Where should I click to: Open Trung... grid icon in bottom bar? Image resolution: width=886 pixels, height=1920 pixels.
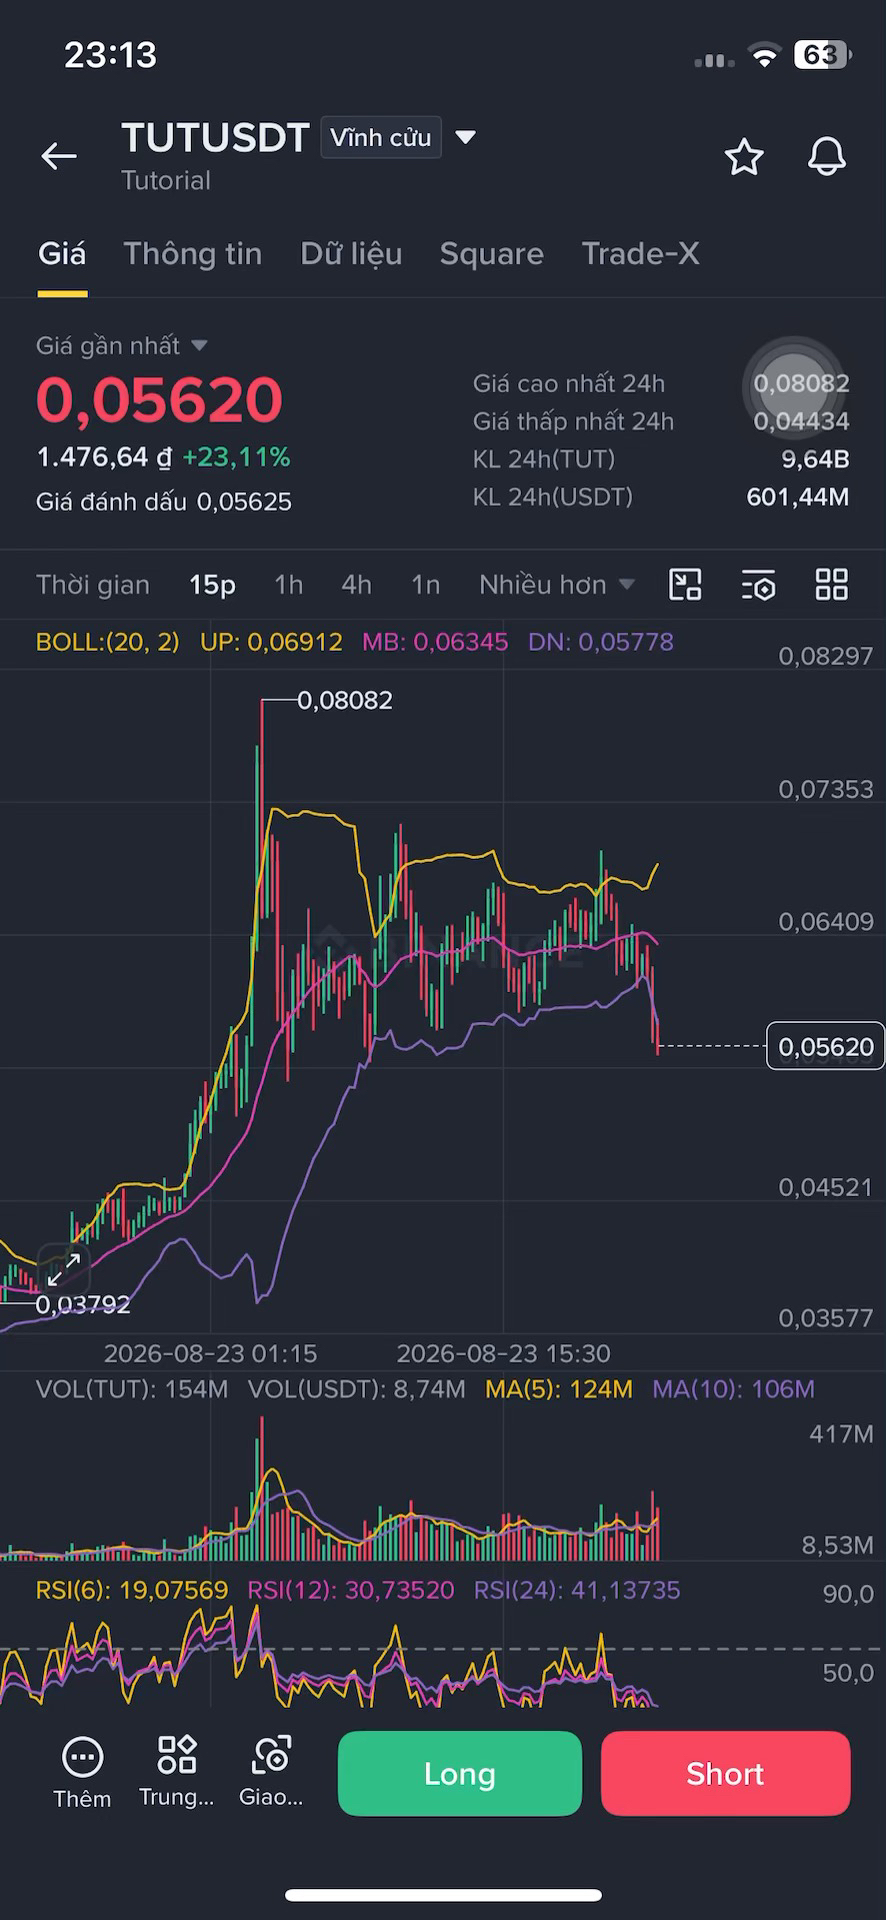click(177, 1772)
